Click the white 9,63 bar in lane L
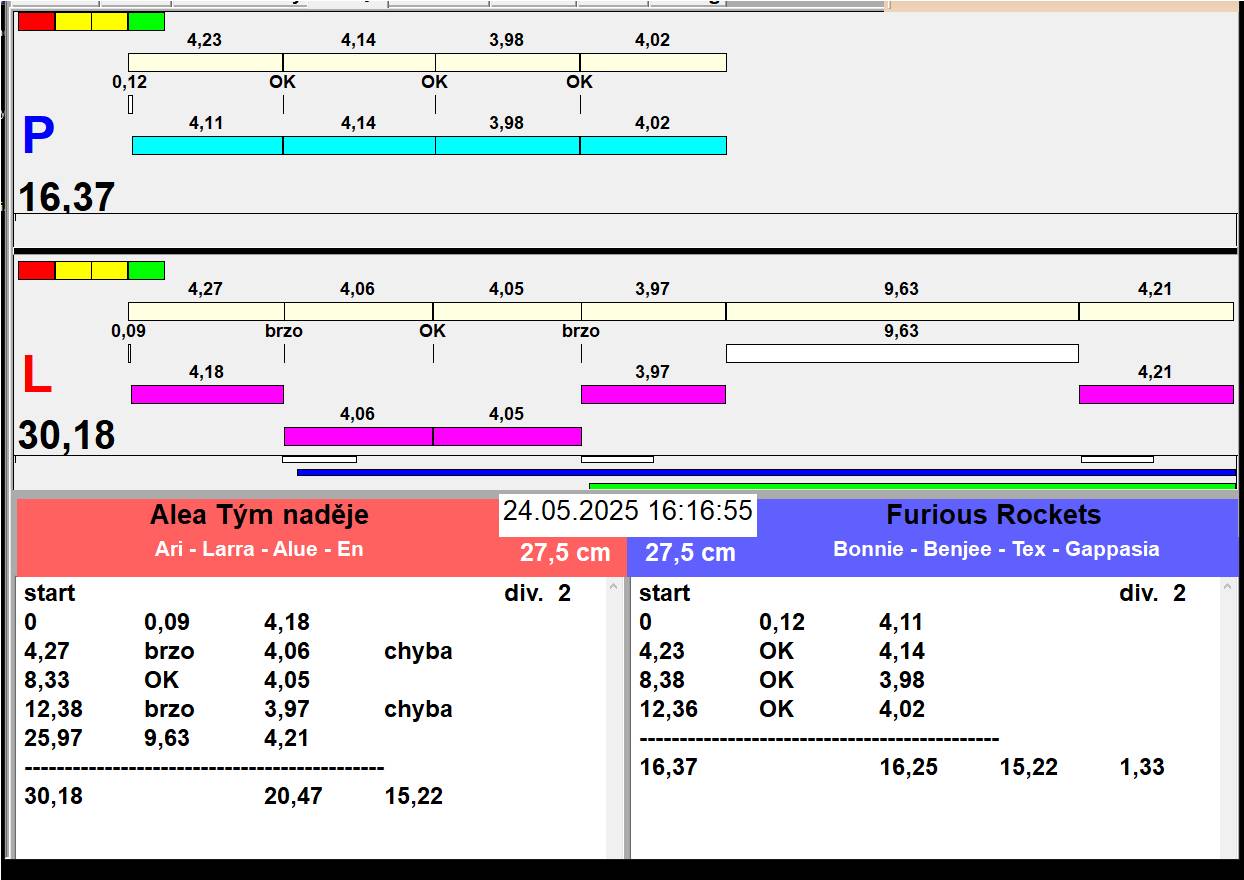The image size is (1244, 880). tap(901, 353)
